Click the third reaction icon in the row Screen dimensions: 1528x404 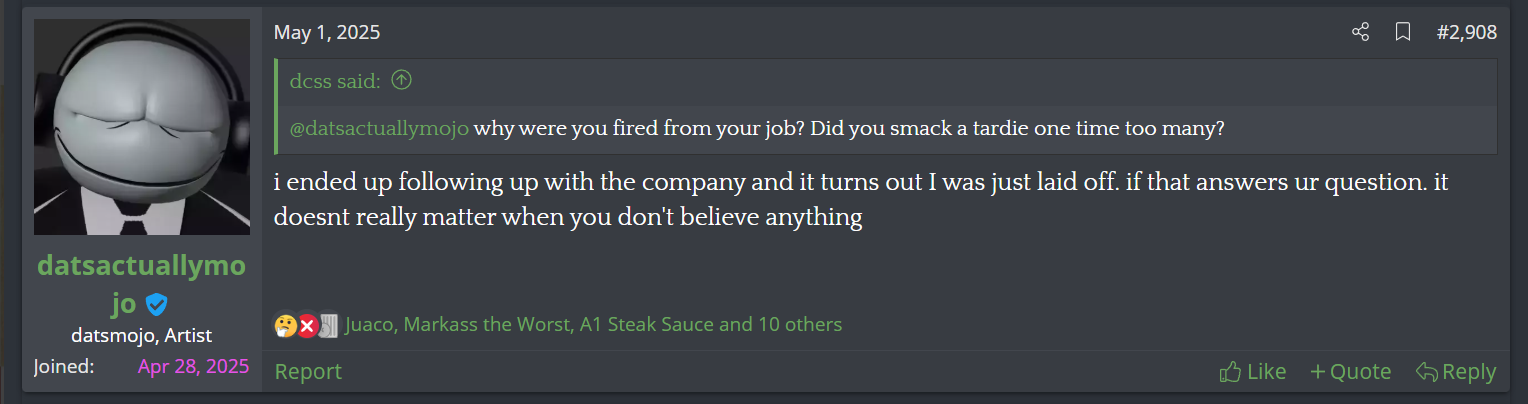[x=328, y=325]
